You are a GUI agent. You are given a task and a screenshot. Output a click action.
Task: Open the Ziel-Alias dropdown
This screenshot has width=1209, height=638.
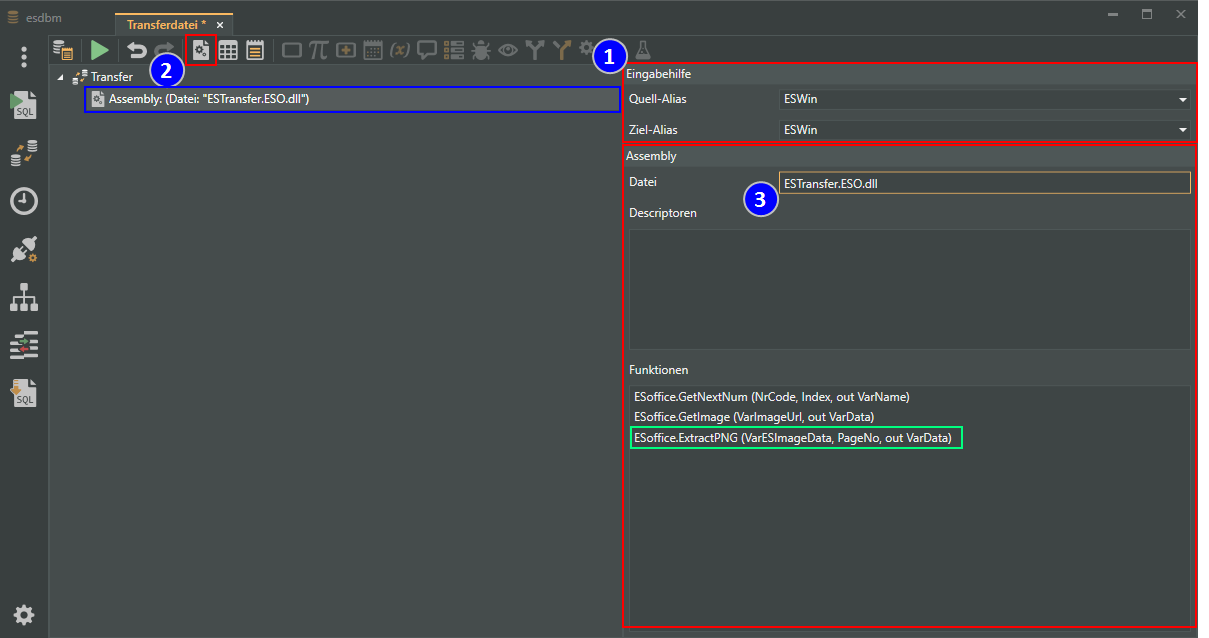coord(1183,130)
